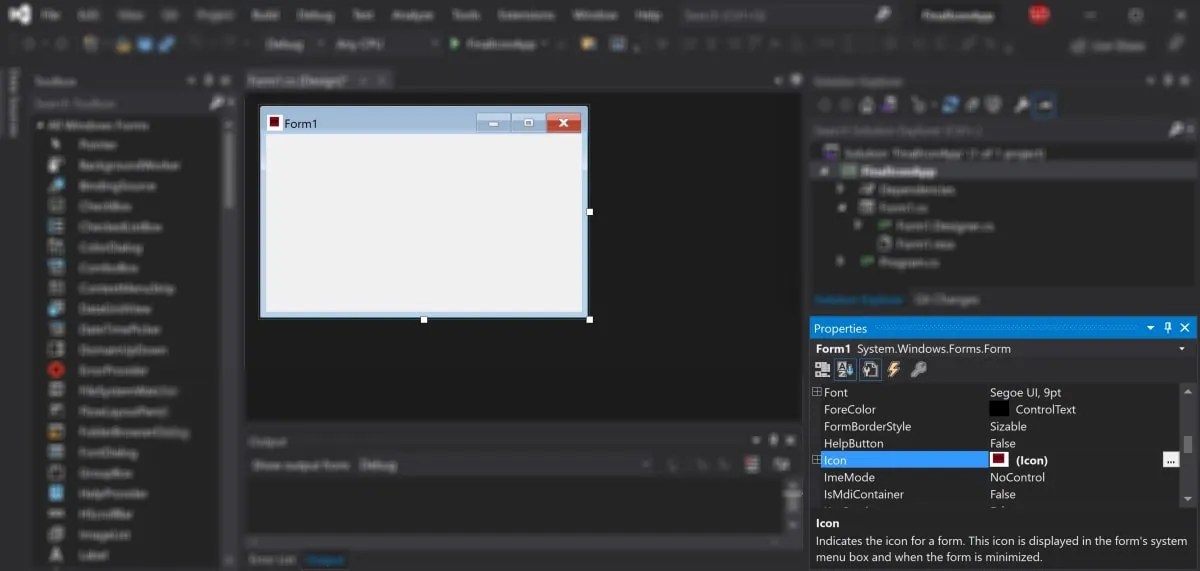Click Properties scrollbar down arrow

pos(1188,498)
